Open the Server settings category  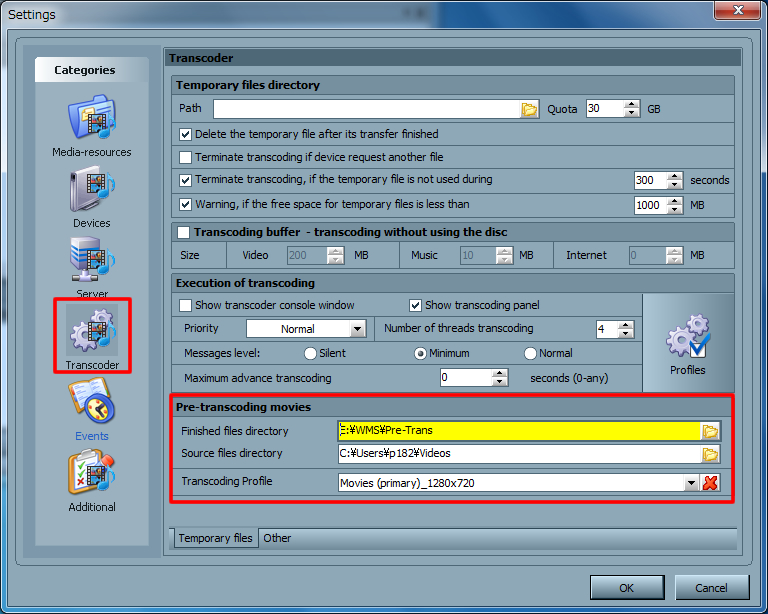click(x=92, y=266)
